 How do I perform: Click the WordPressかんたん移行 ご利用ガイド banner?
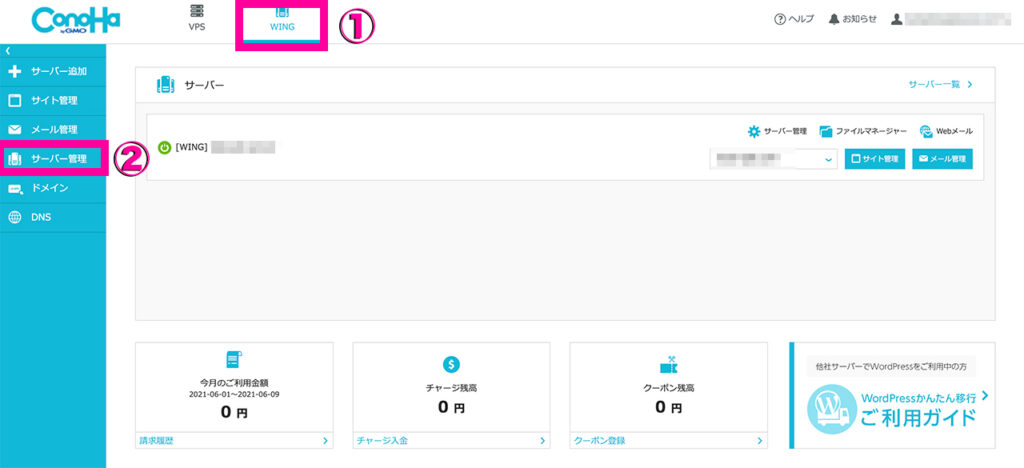point(892,395)
